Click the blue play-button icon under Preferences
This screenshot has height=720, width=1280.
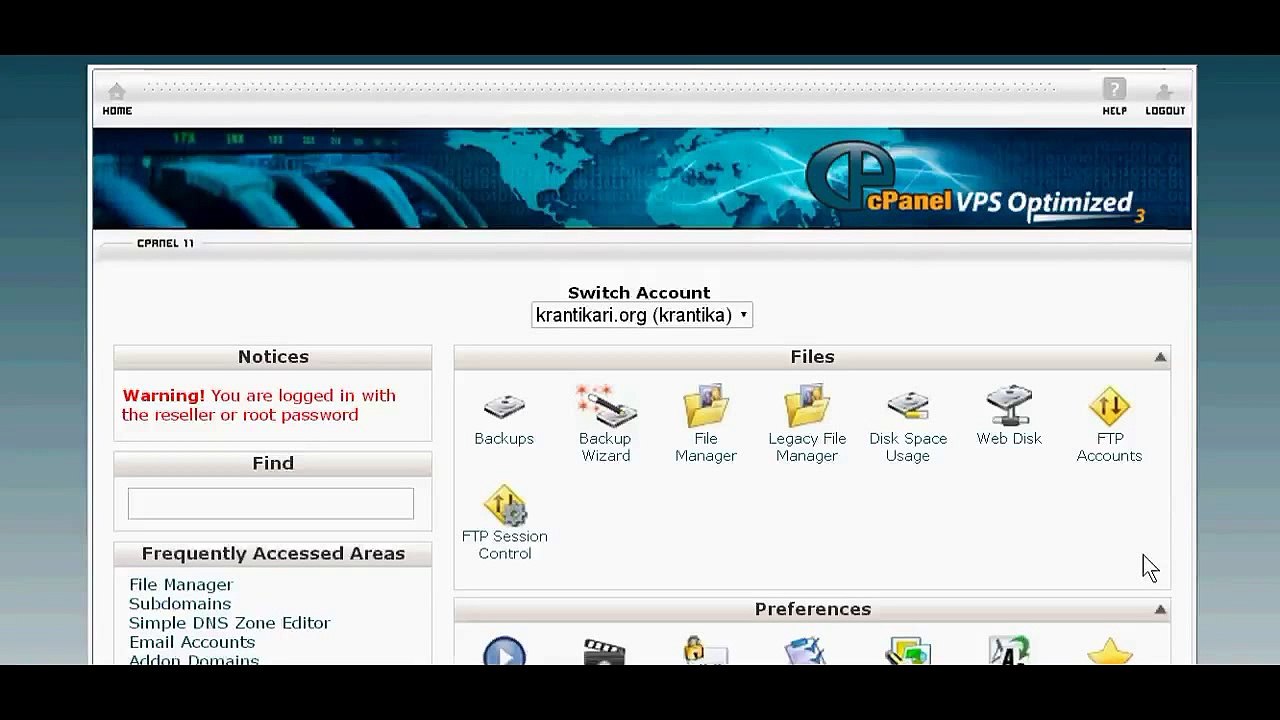pos(504,651)
